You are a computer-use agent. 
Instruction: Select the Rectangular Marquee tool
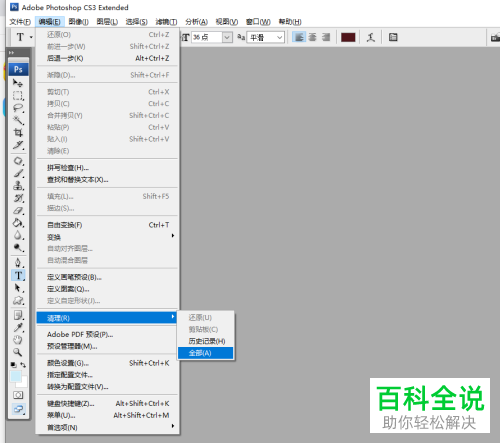click(18, 96)
